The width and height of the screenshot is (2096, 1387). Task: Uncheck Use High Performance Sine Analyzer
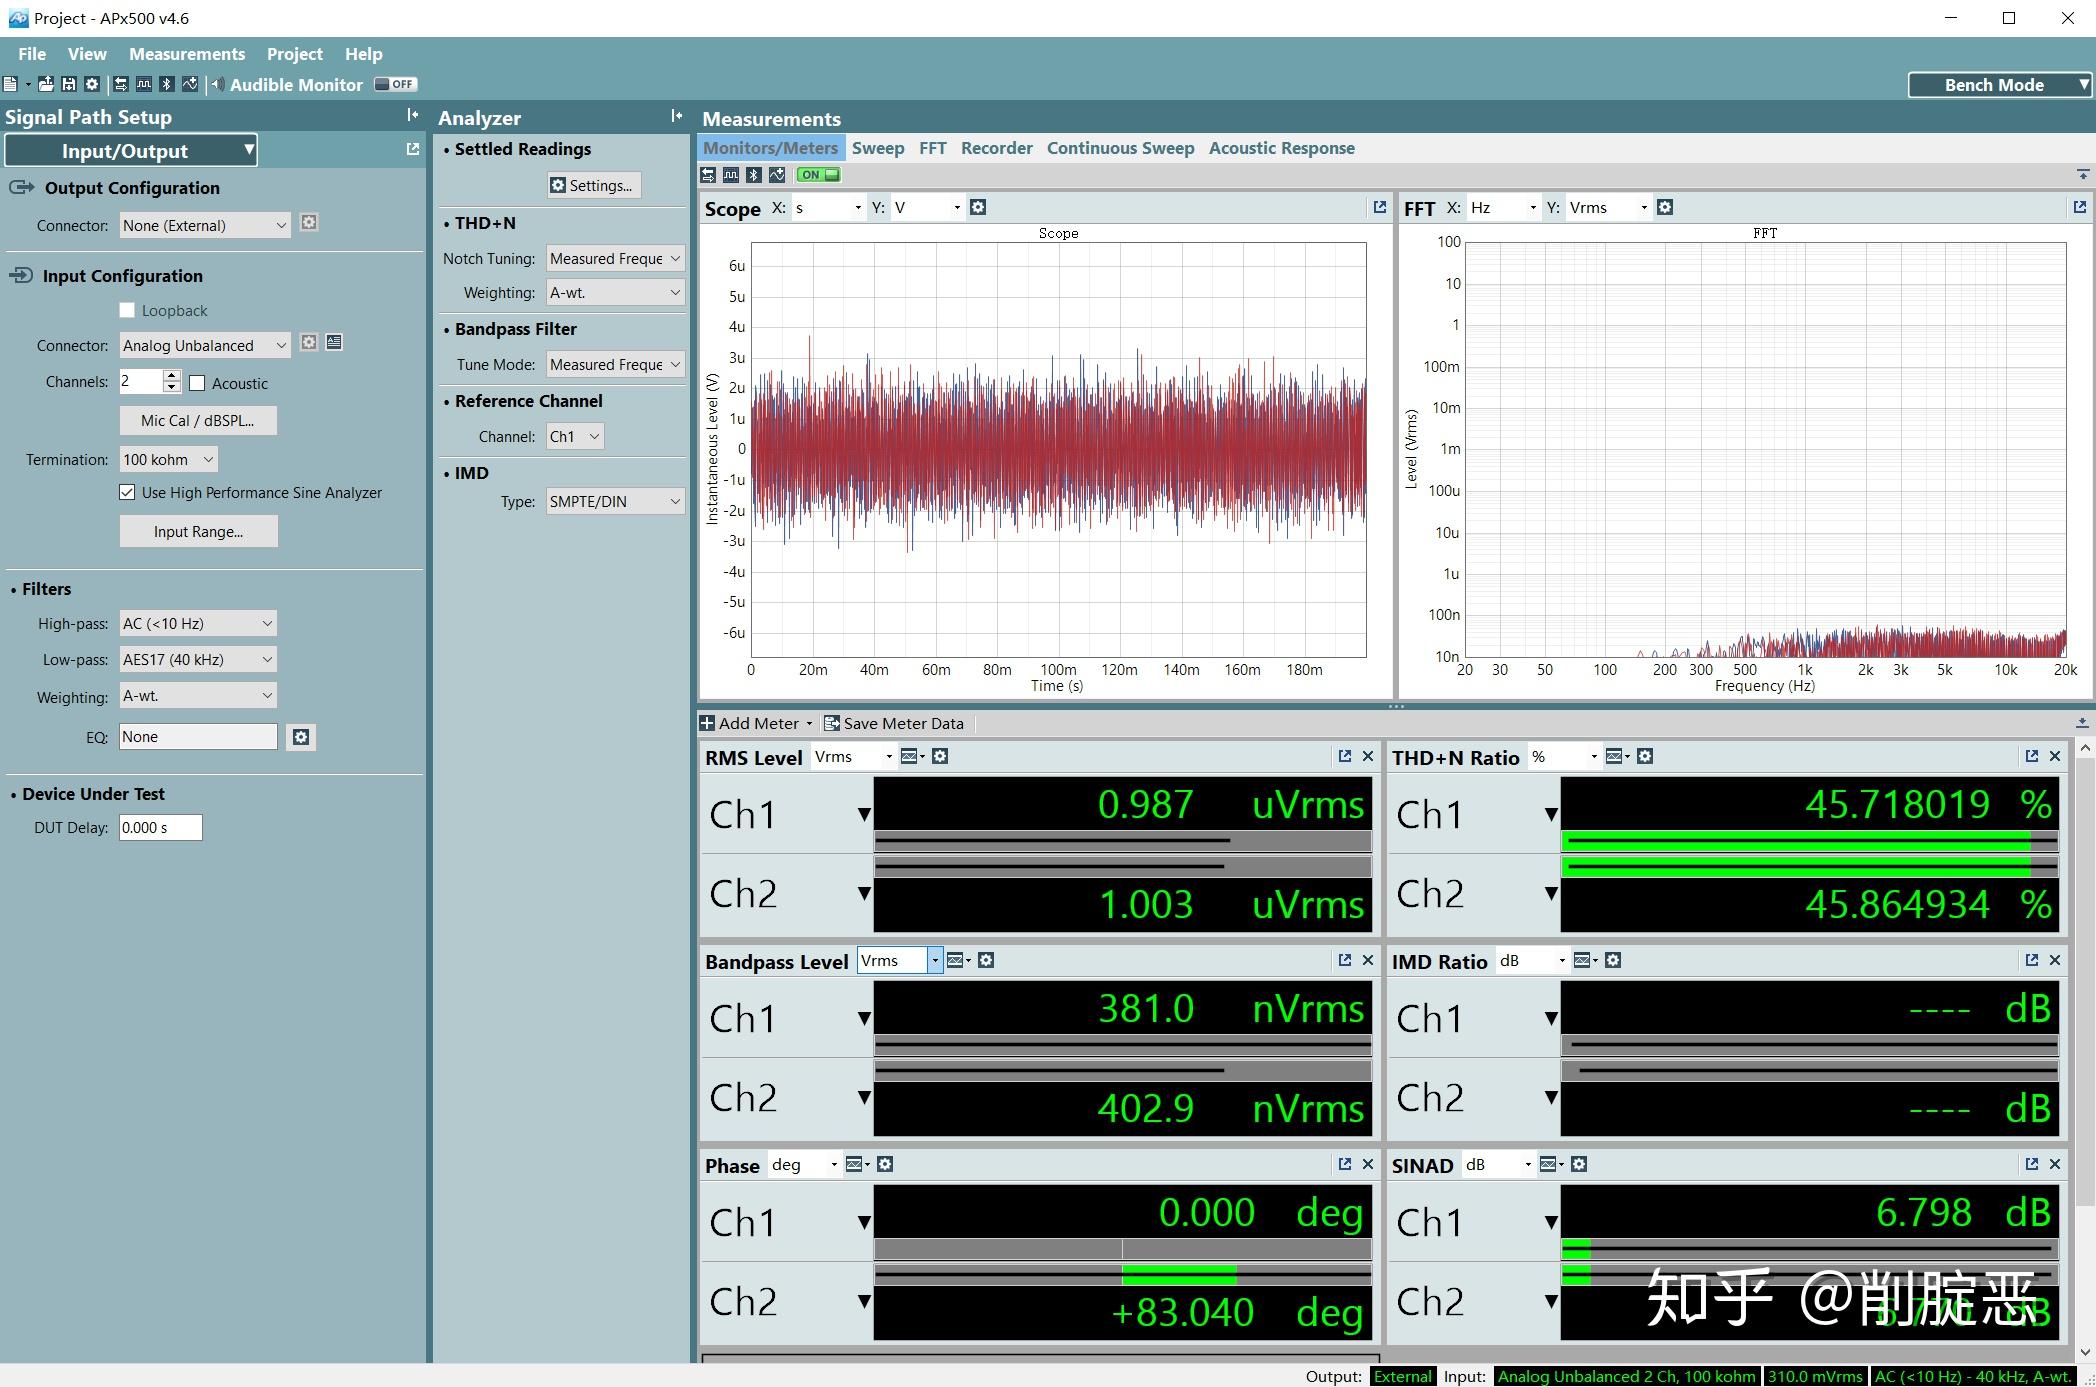pyautogui.click(x=127, y=492)
